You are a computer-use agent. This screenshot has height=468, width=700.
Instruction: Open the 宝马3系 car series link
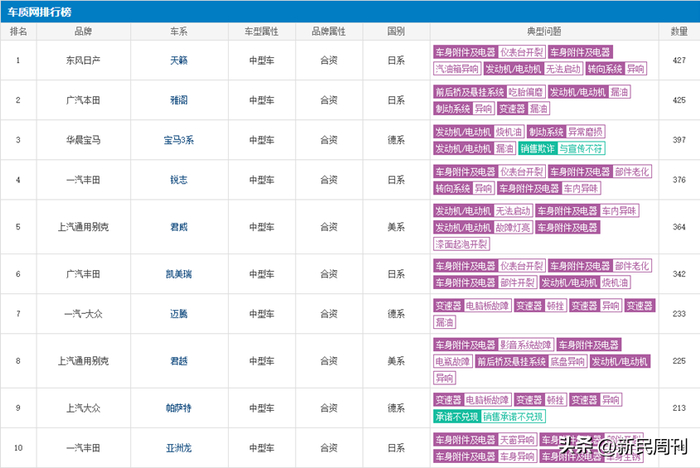[179, 140]
